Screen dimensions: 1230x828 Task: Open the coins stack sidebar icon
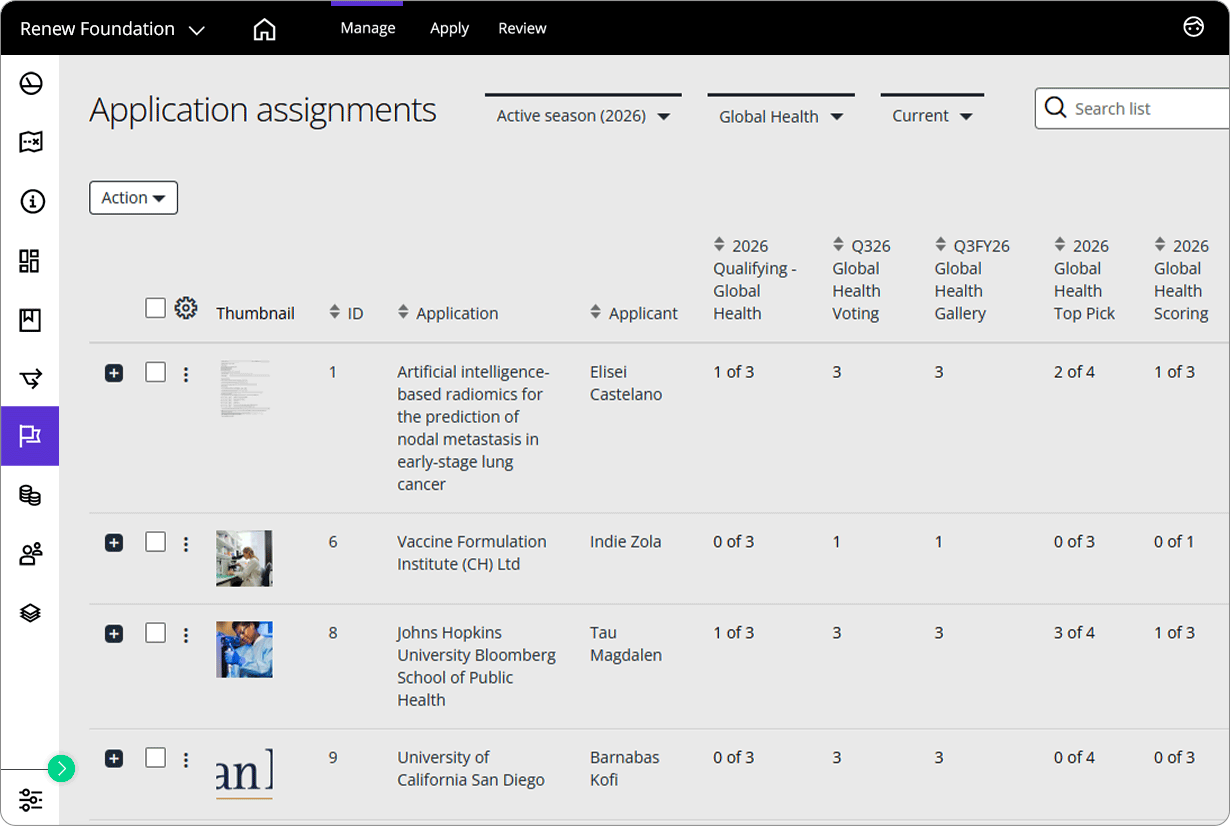click(x=30, y=495)
